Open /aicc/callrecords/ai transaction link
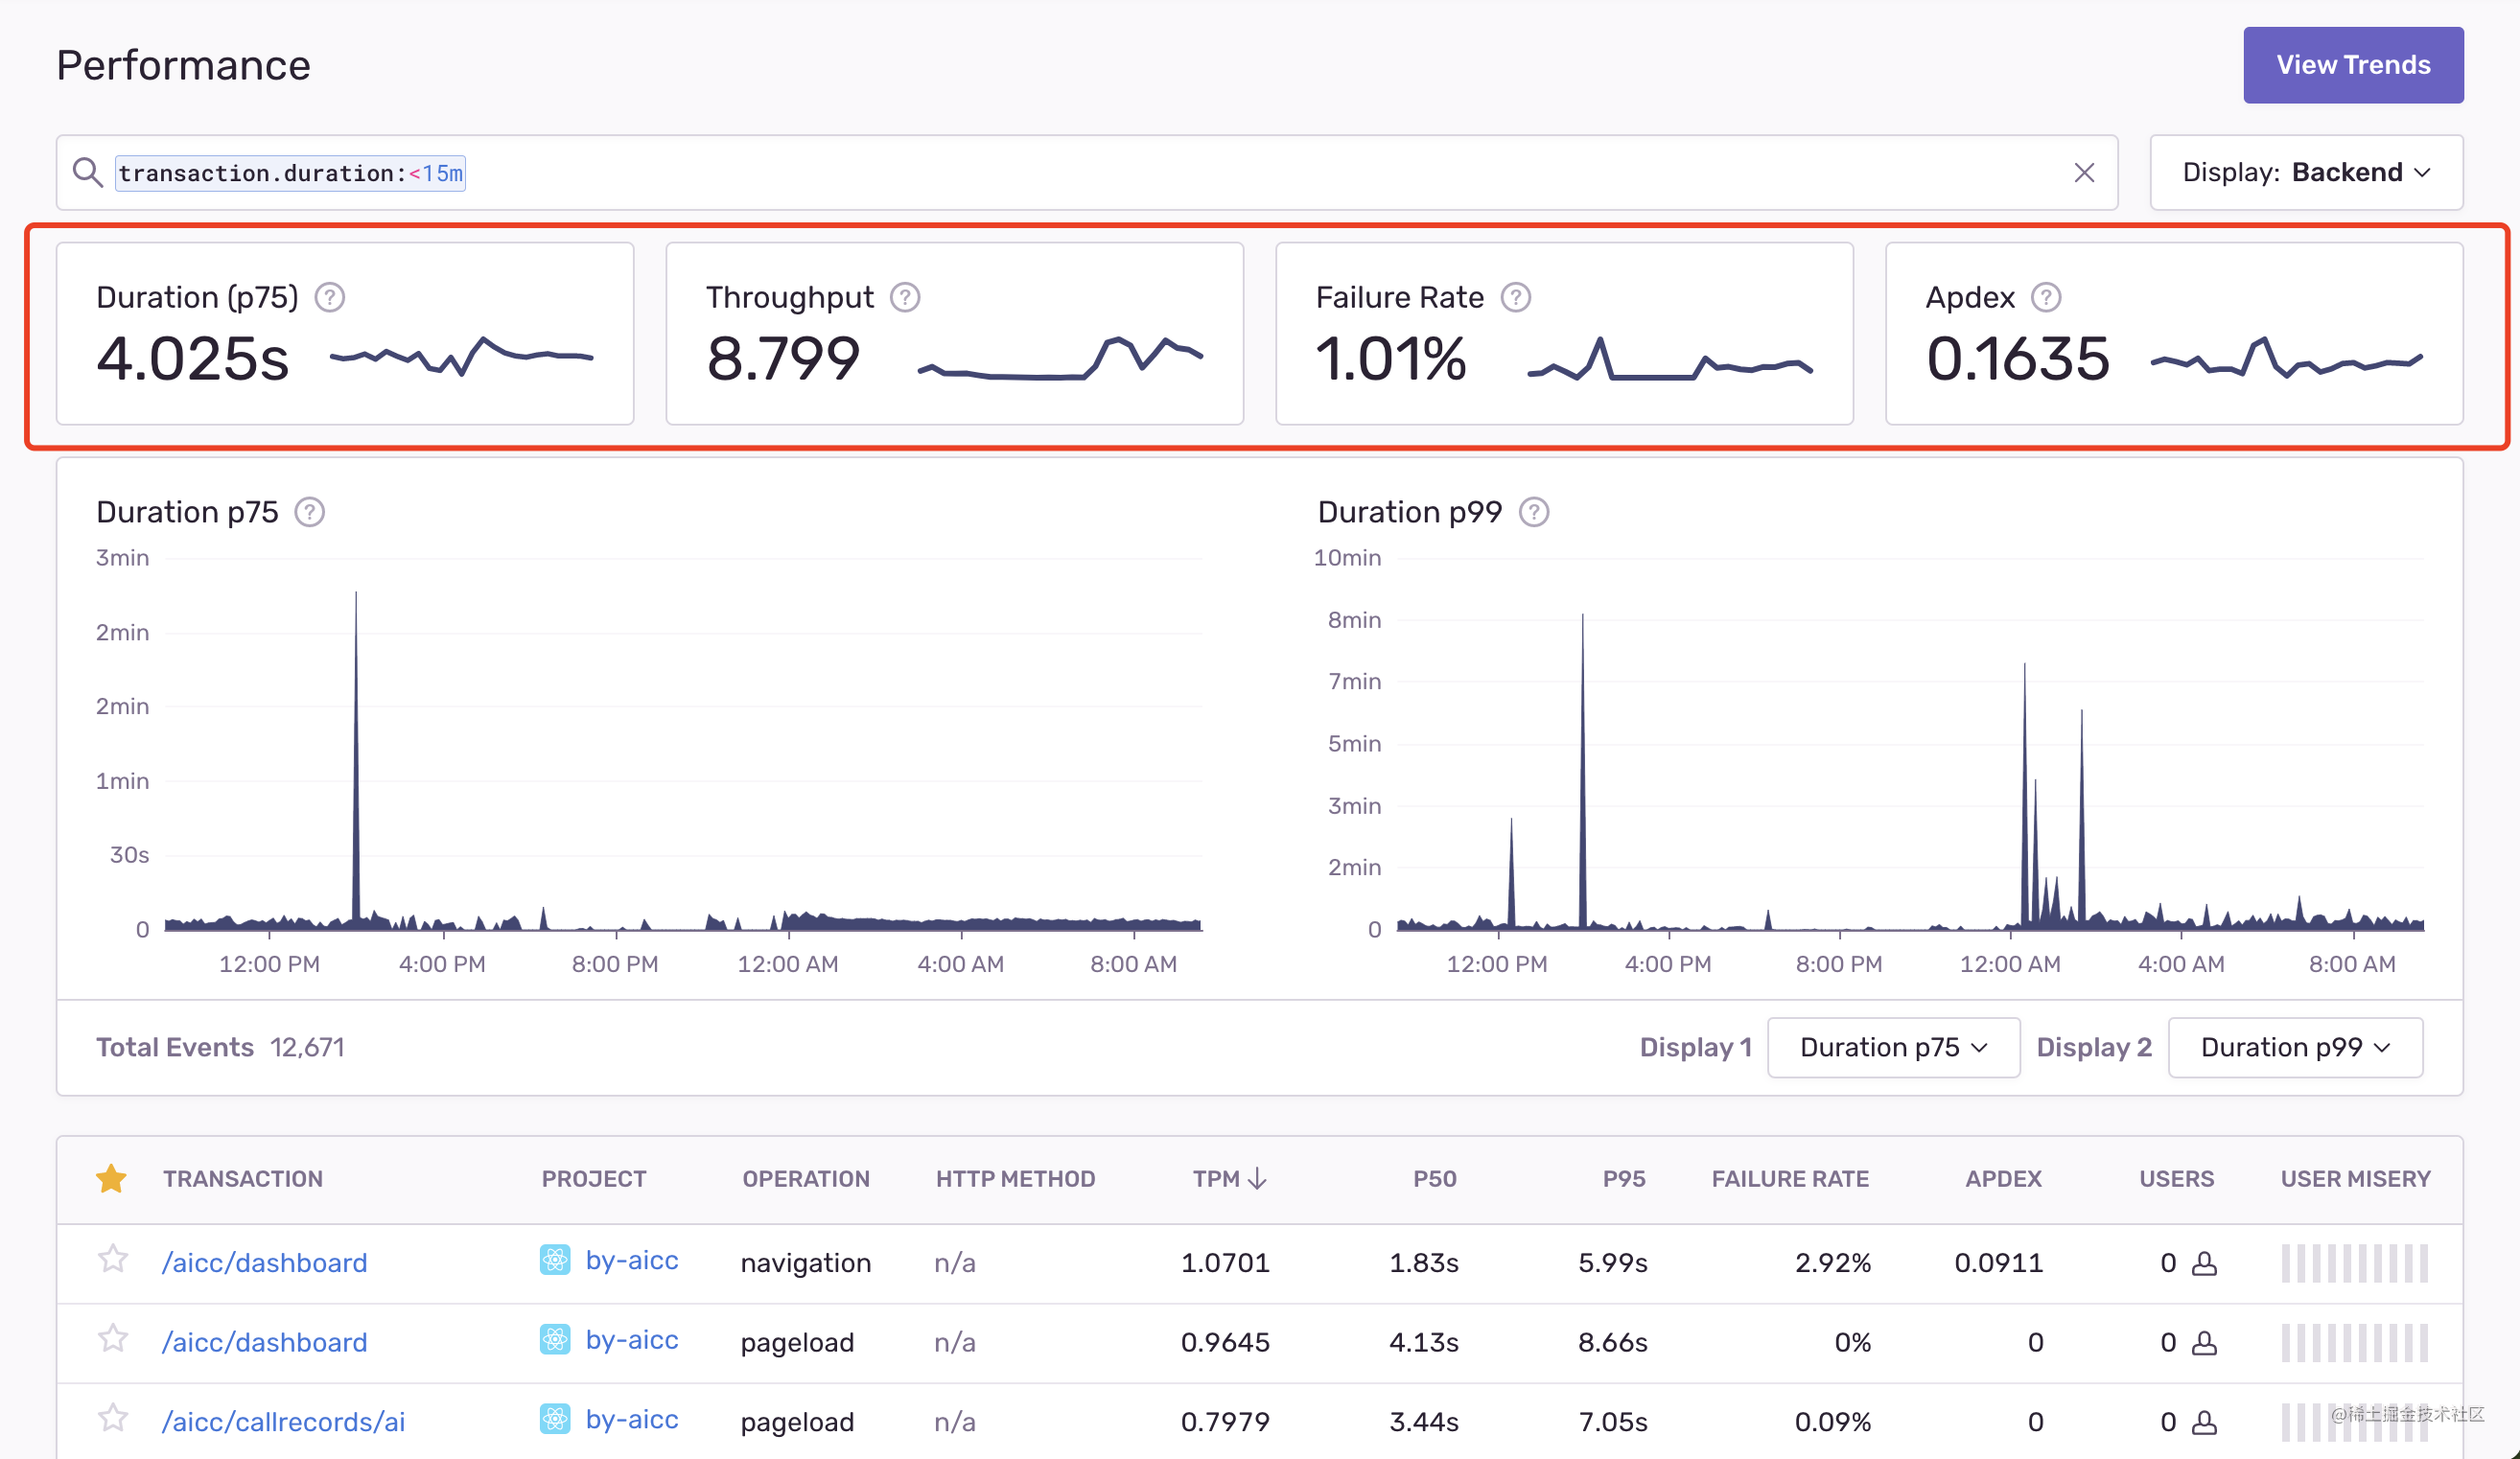 click(x=283, y=1421)
